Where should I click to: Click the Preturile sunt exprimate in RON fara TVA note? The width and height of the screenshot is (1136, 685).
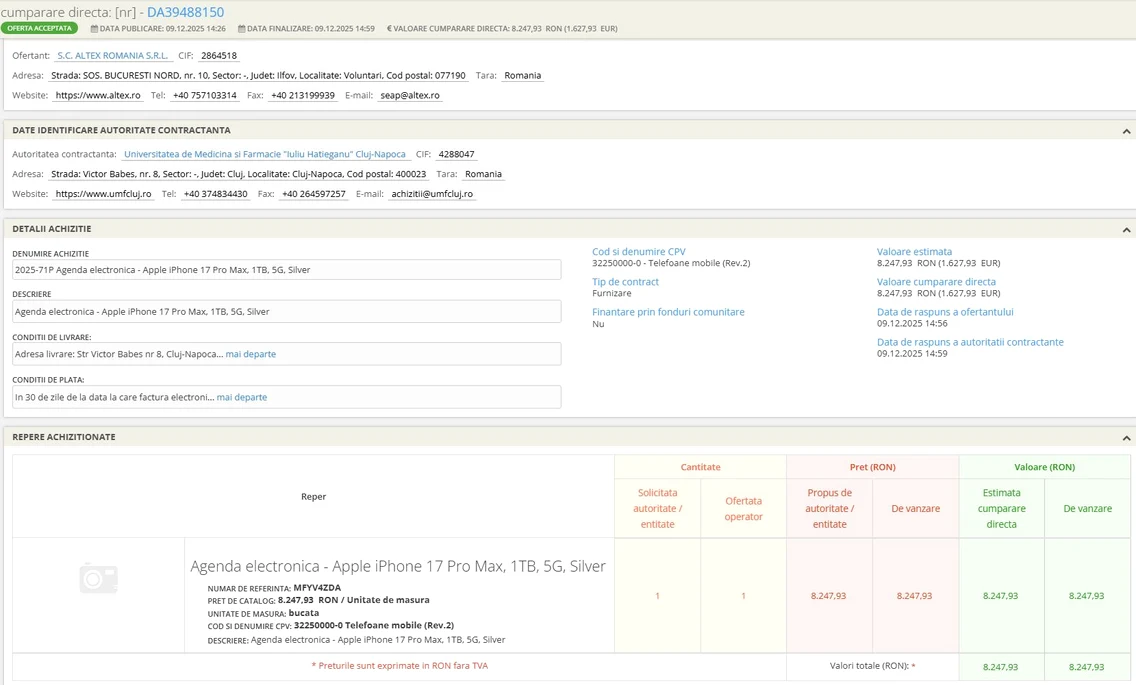[400, 665]
